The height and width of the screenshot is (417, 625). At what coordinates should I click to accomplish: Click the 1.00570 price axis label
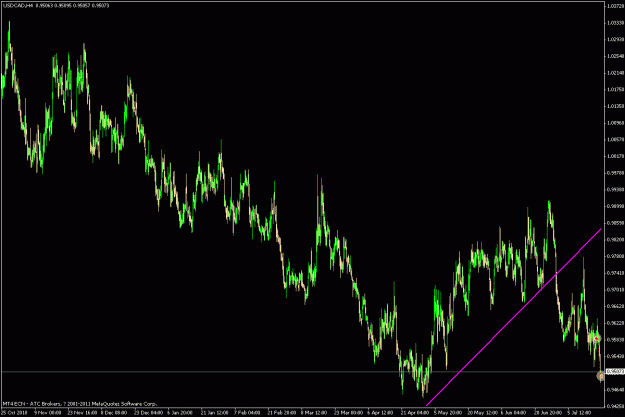[x=615, y=140]
